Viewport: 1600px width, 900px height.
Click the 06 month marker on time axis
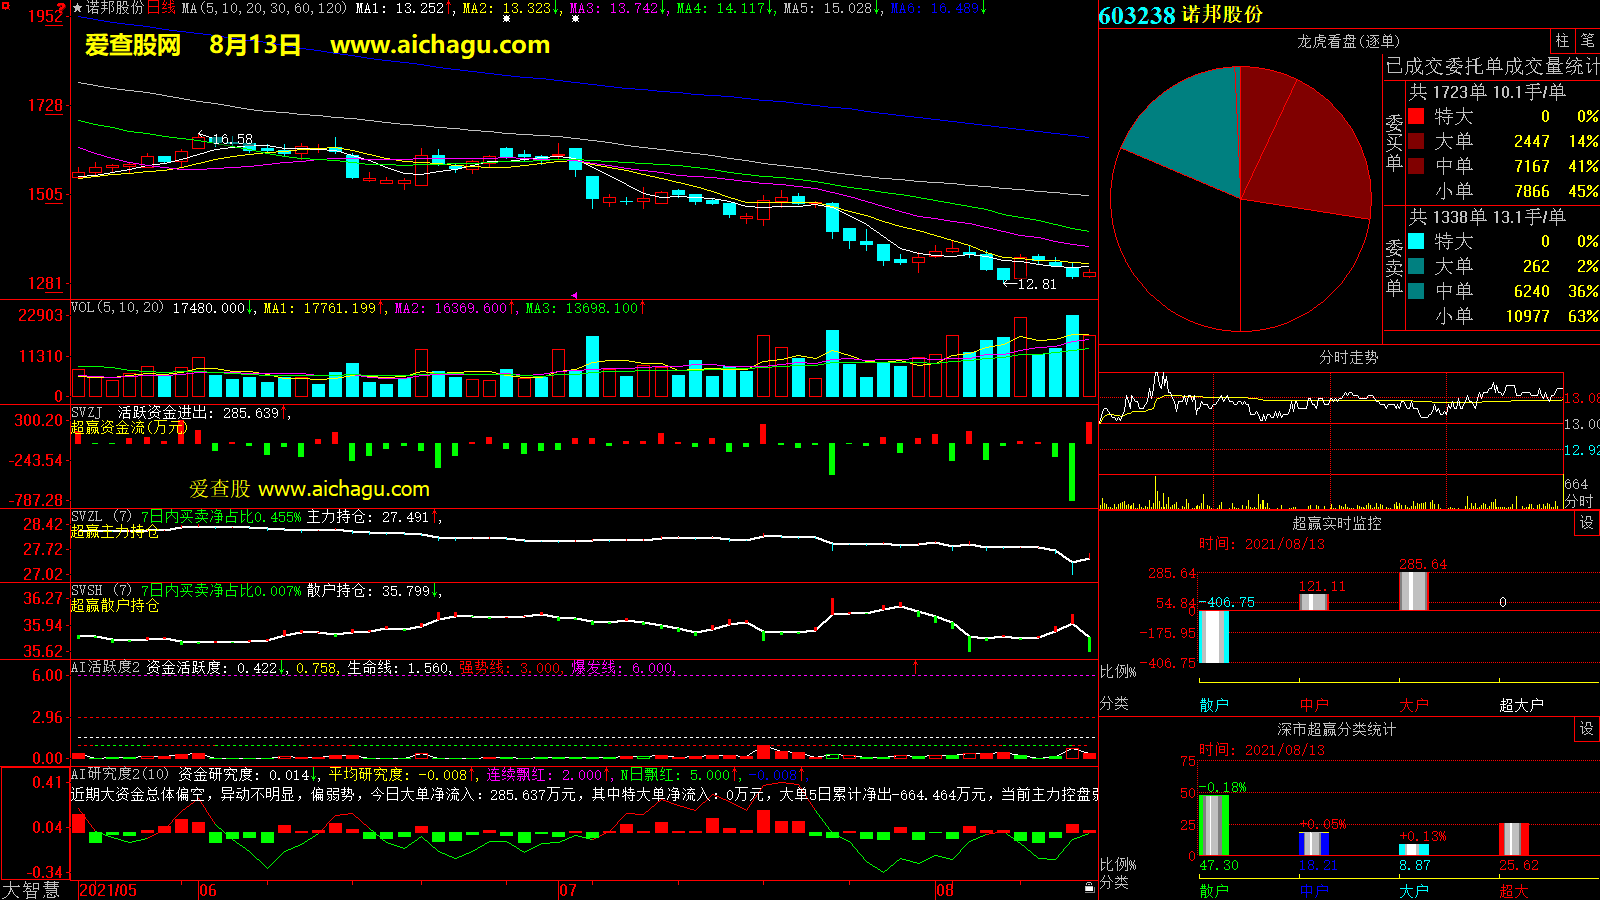click(x=207, y=890)
